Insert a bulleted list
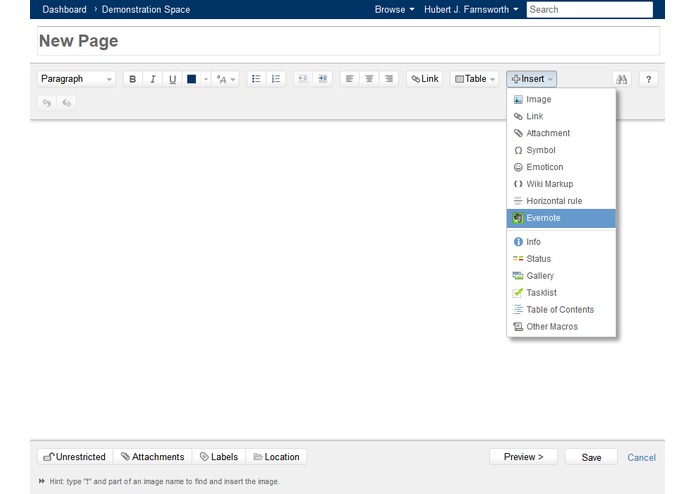This screenshot has height=494, width=695. (x=256, y=79)
